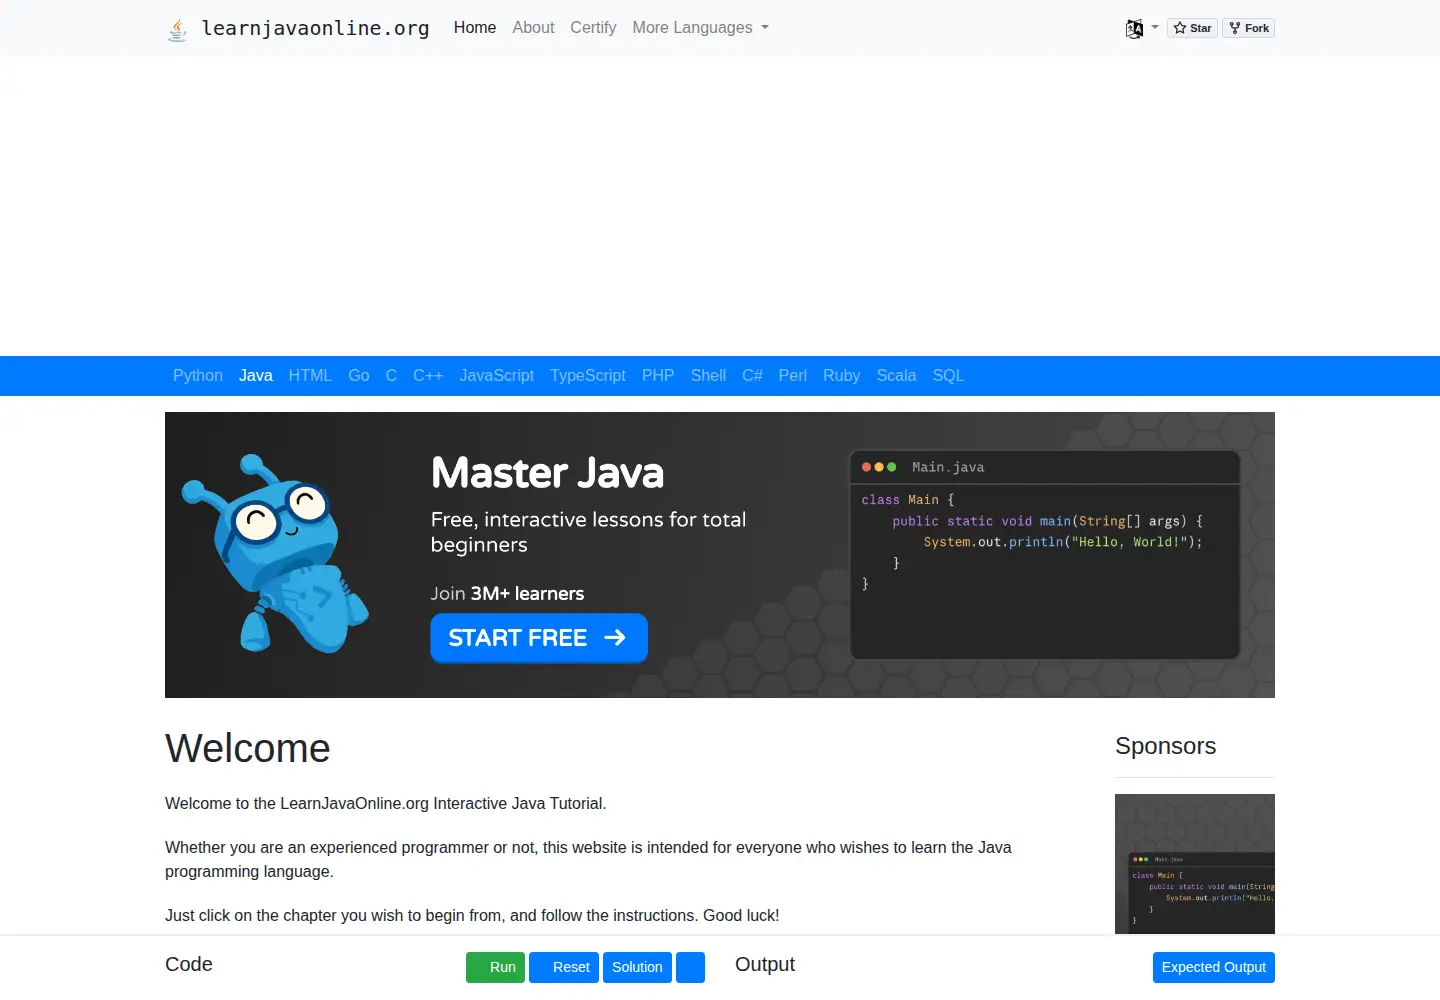
Task: Switch to the Go tutorial
Action: point(359,376)
